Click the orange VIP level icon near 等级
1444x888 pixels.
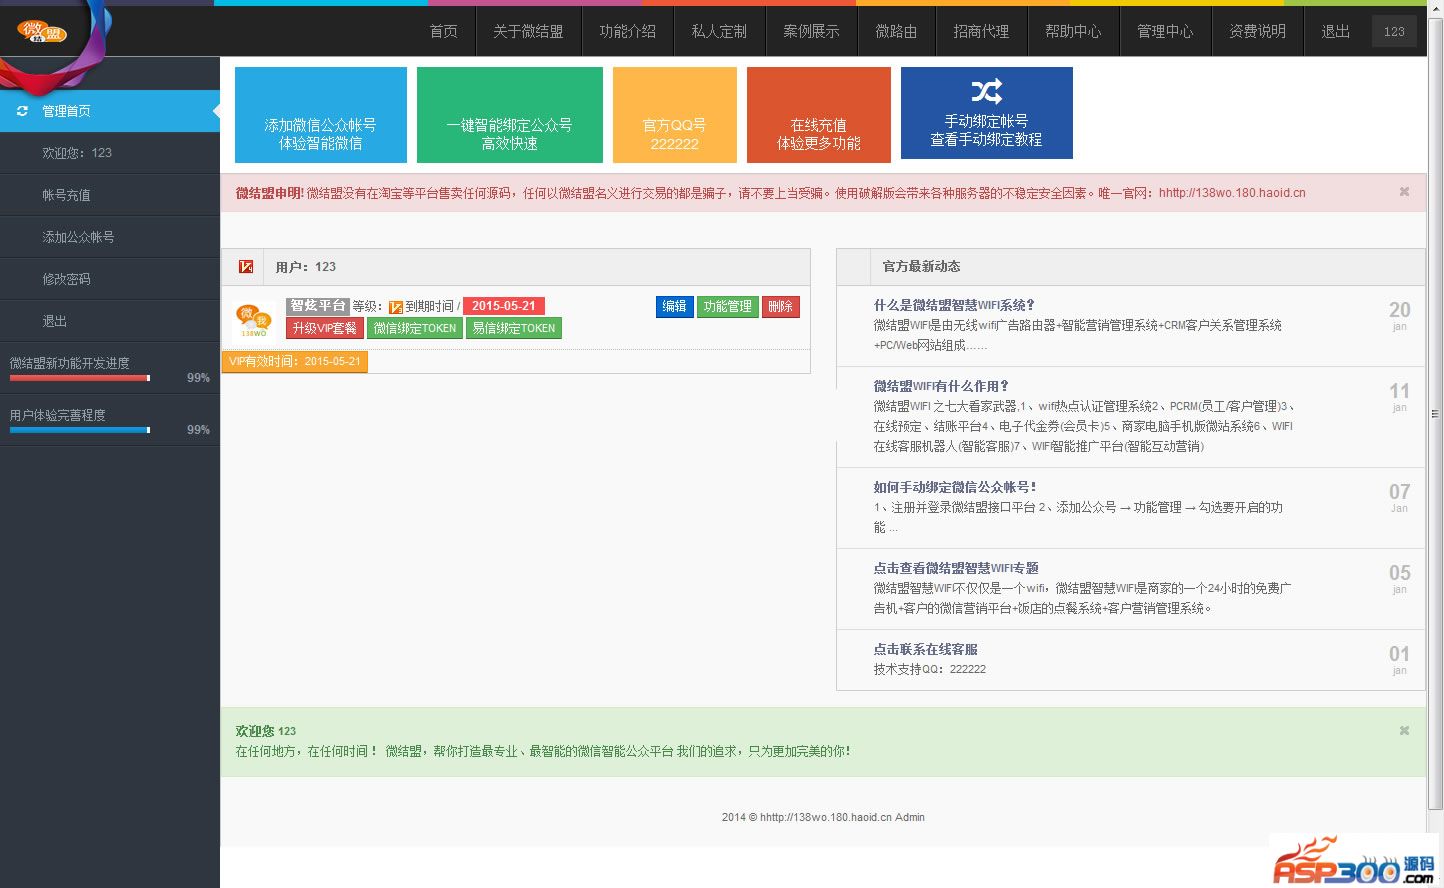tap(396, 307)
